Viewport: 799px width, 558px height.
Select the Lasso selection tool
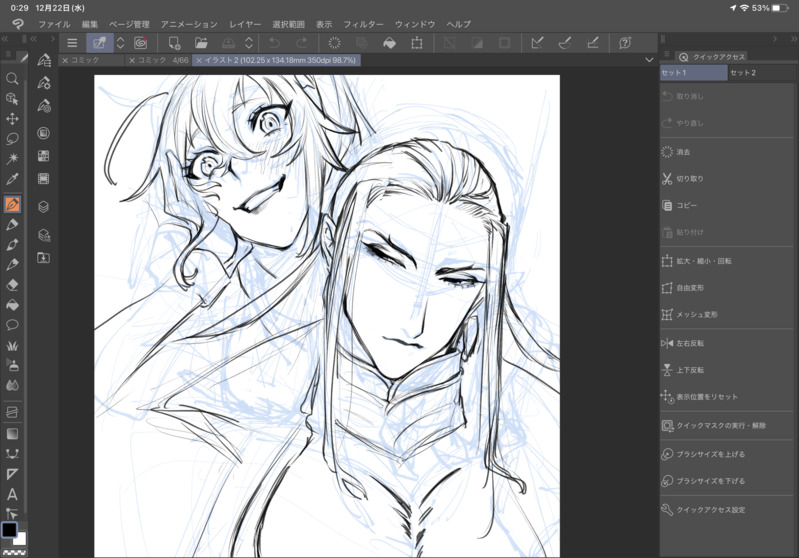[12, 139]
